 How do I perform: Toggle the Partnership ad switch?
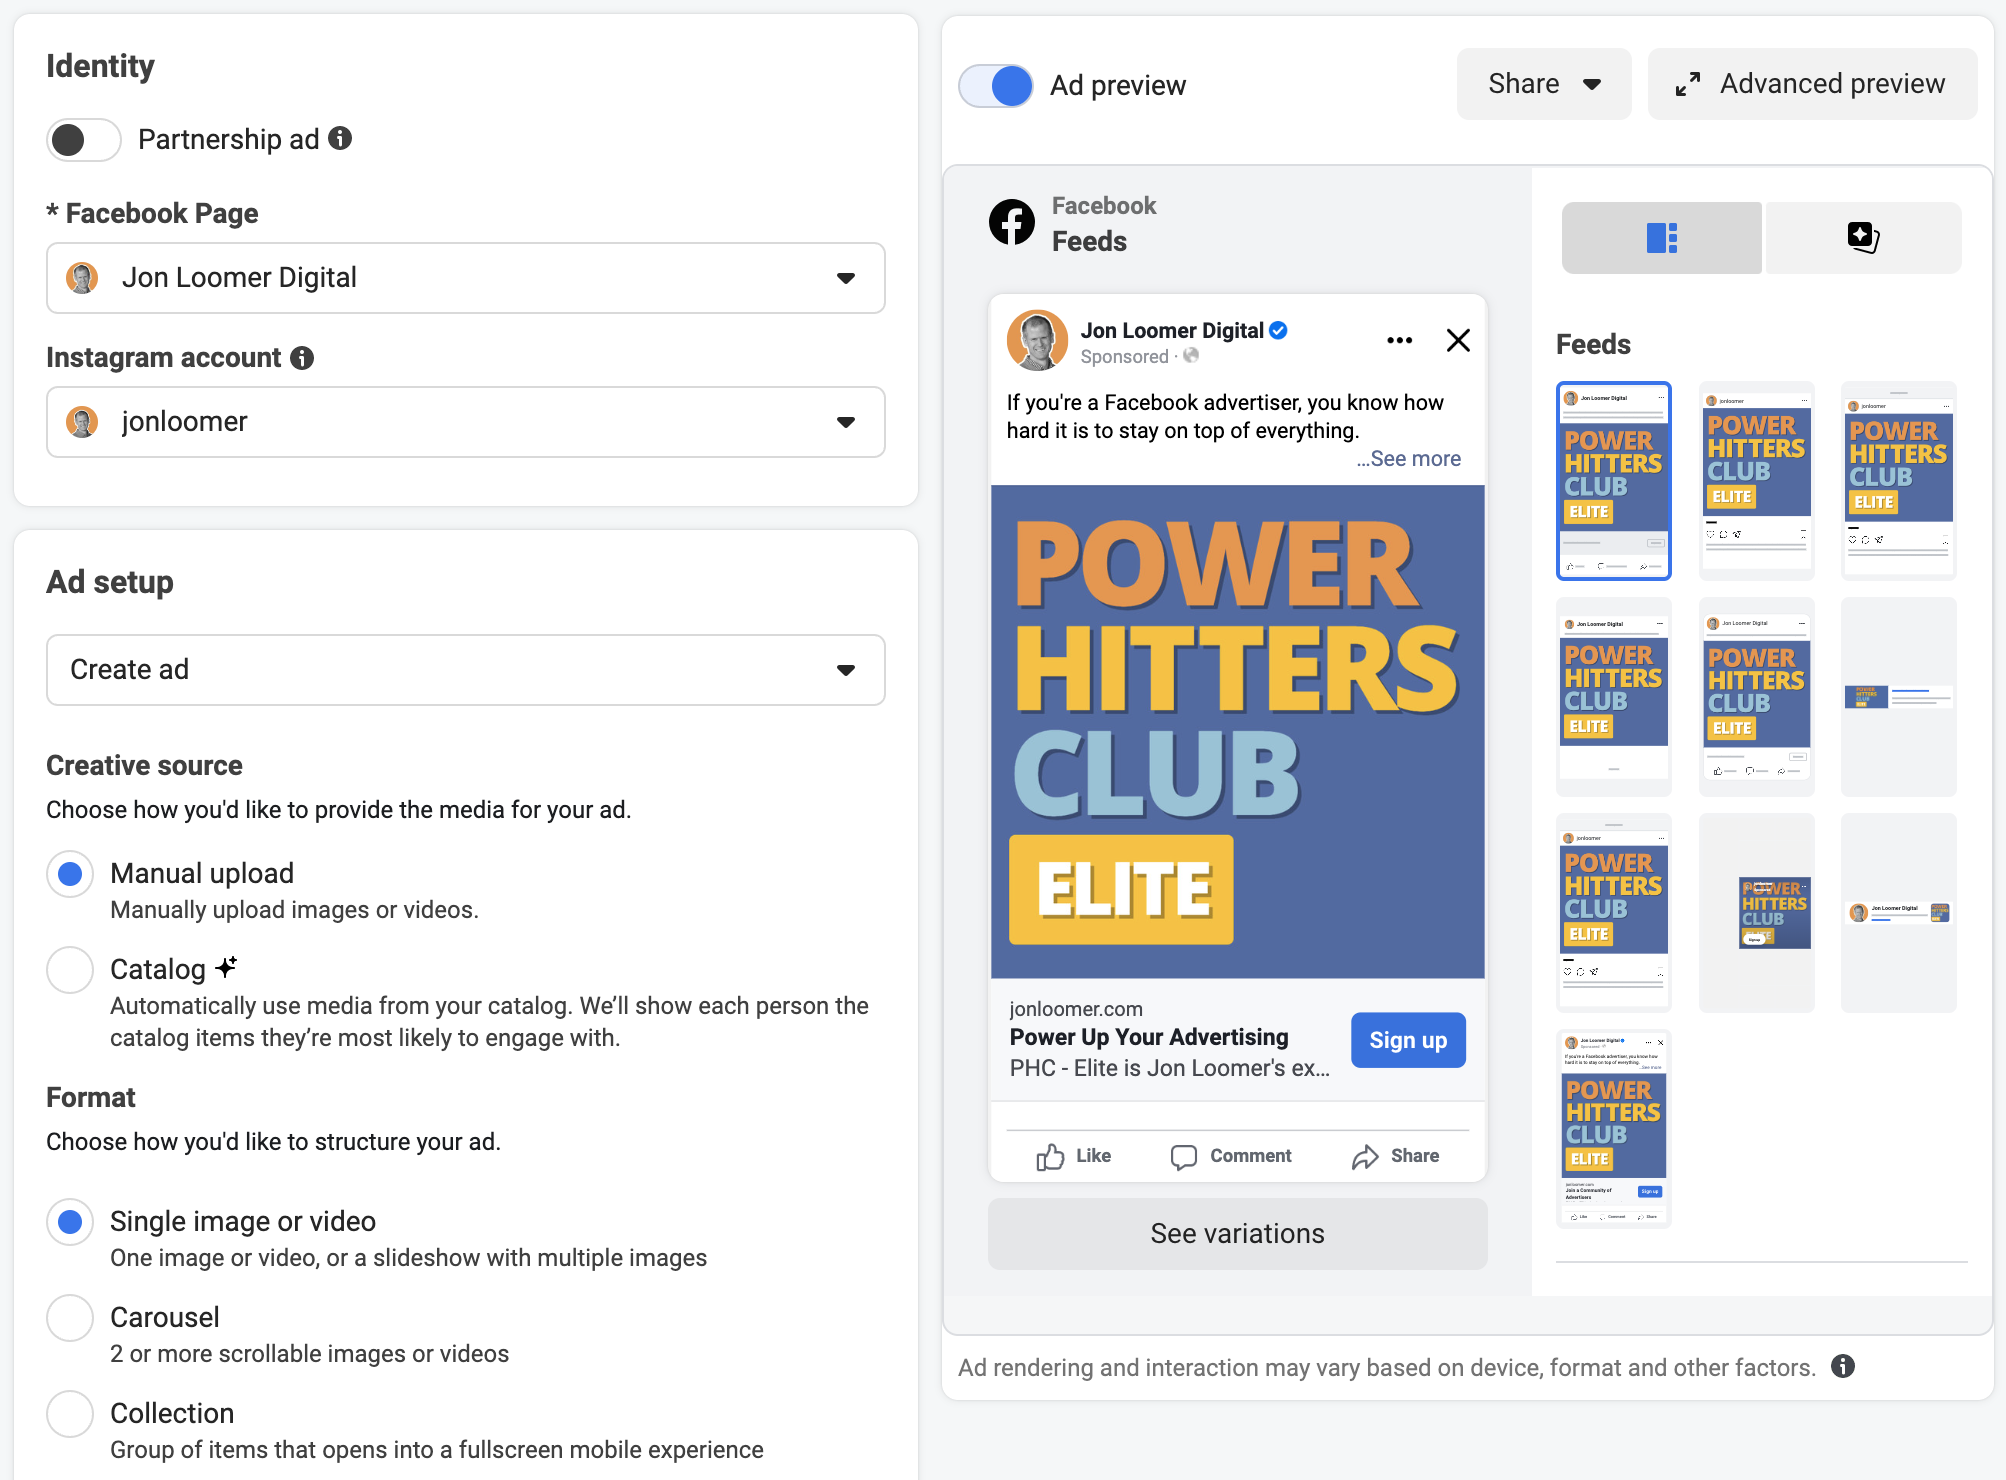click(x=83, y=139)
